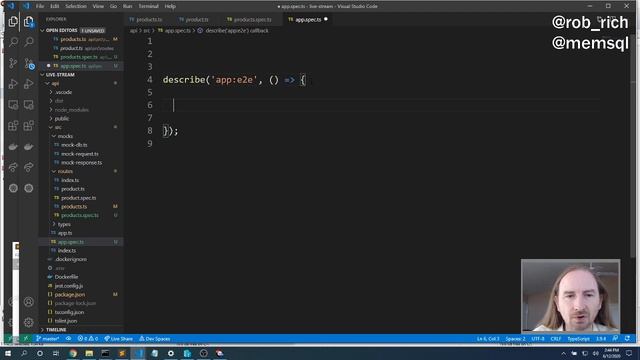This screenshot has height=360, width=640.
Task: Change the CRLF line ending setting
Action: (x=556, y=339)
